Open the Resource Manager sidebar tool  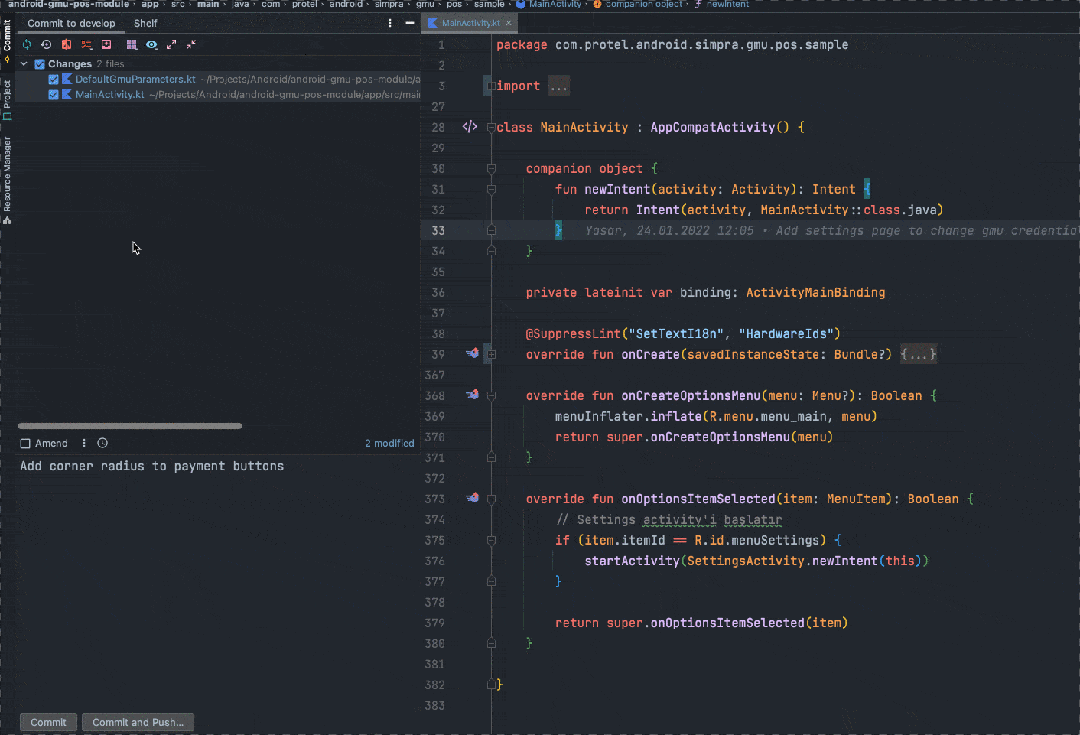pos(7,180)
